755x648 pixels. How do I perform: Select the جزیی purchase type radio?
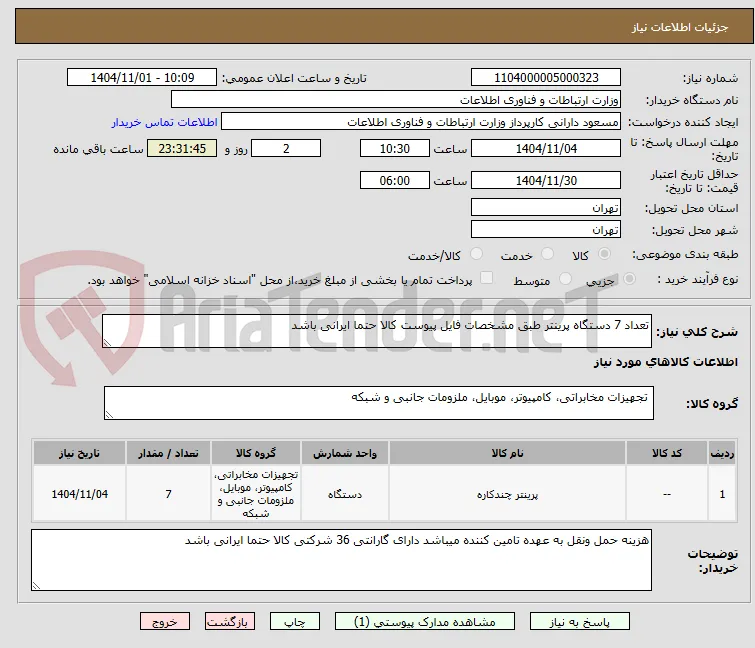[x=629, y=279]
